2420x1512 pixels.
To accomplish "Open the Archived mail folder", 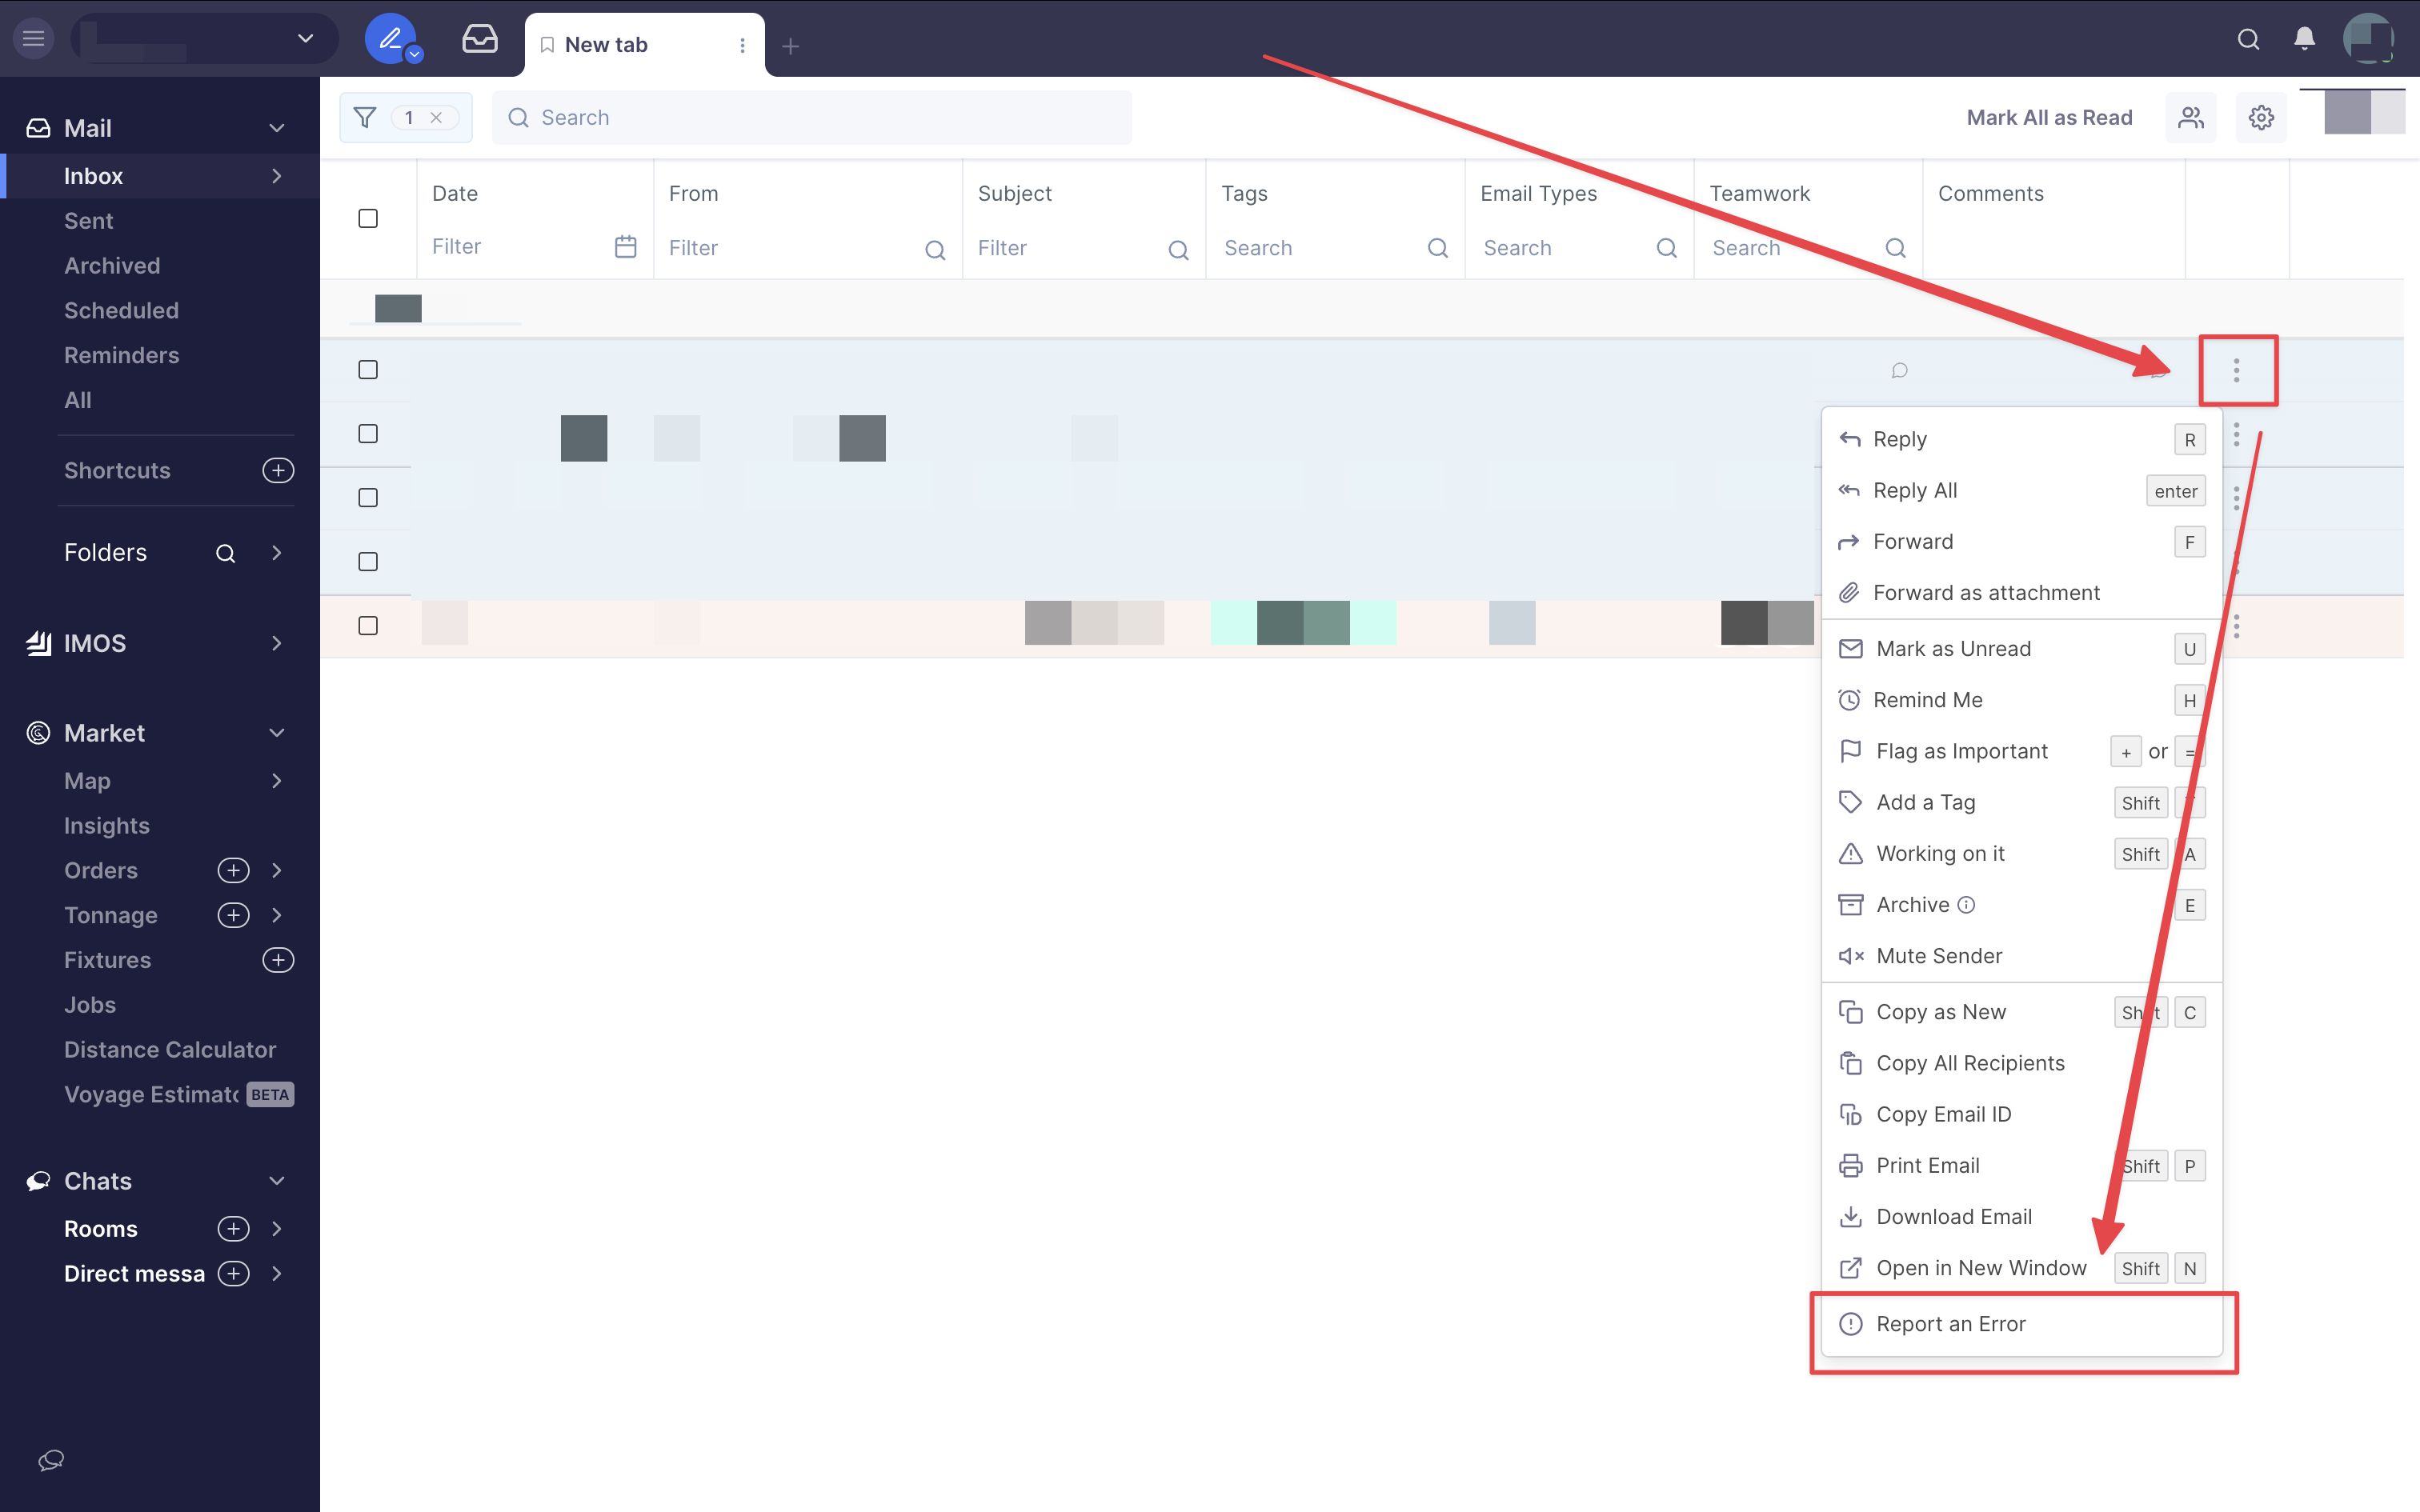I will 112,266.
